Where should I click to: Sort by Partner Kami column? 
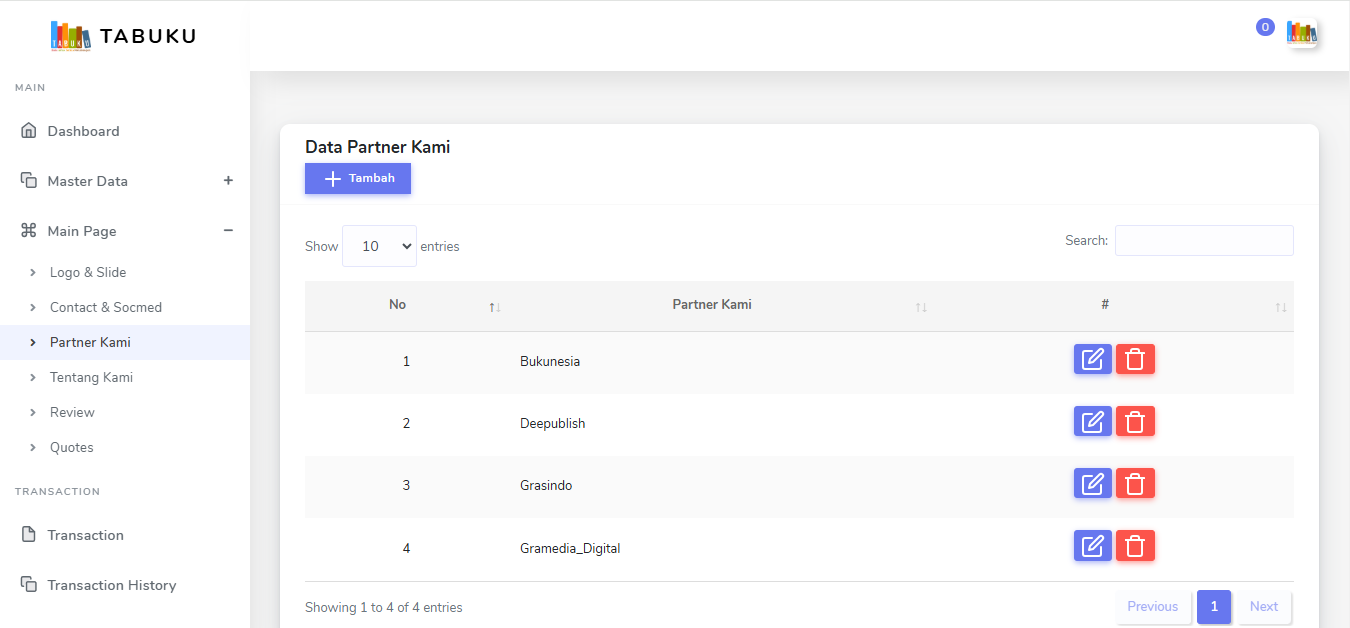point(712,305)
